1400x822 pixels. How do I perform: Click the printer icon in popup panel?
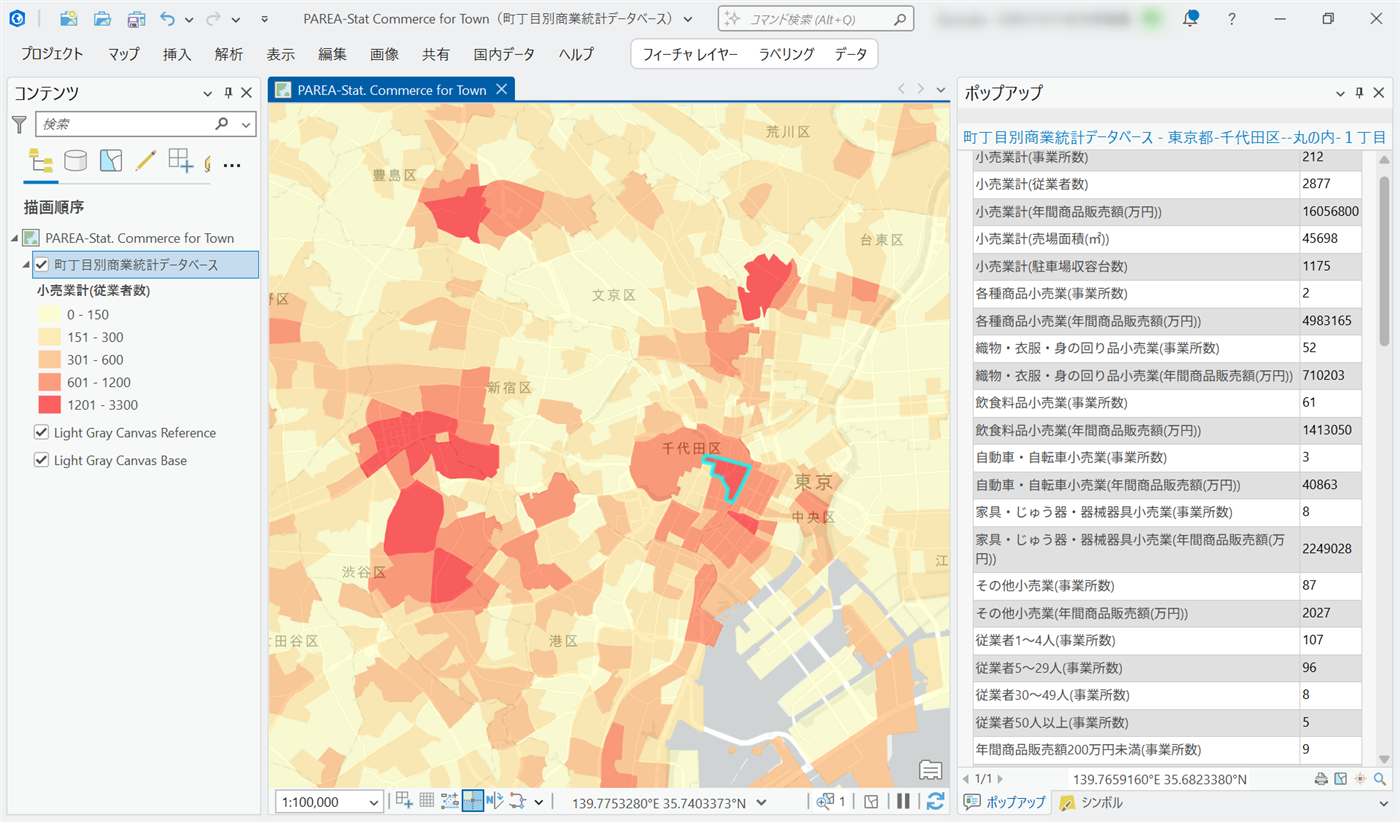[x=1320, y=779]
